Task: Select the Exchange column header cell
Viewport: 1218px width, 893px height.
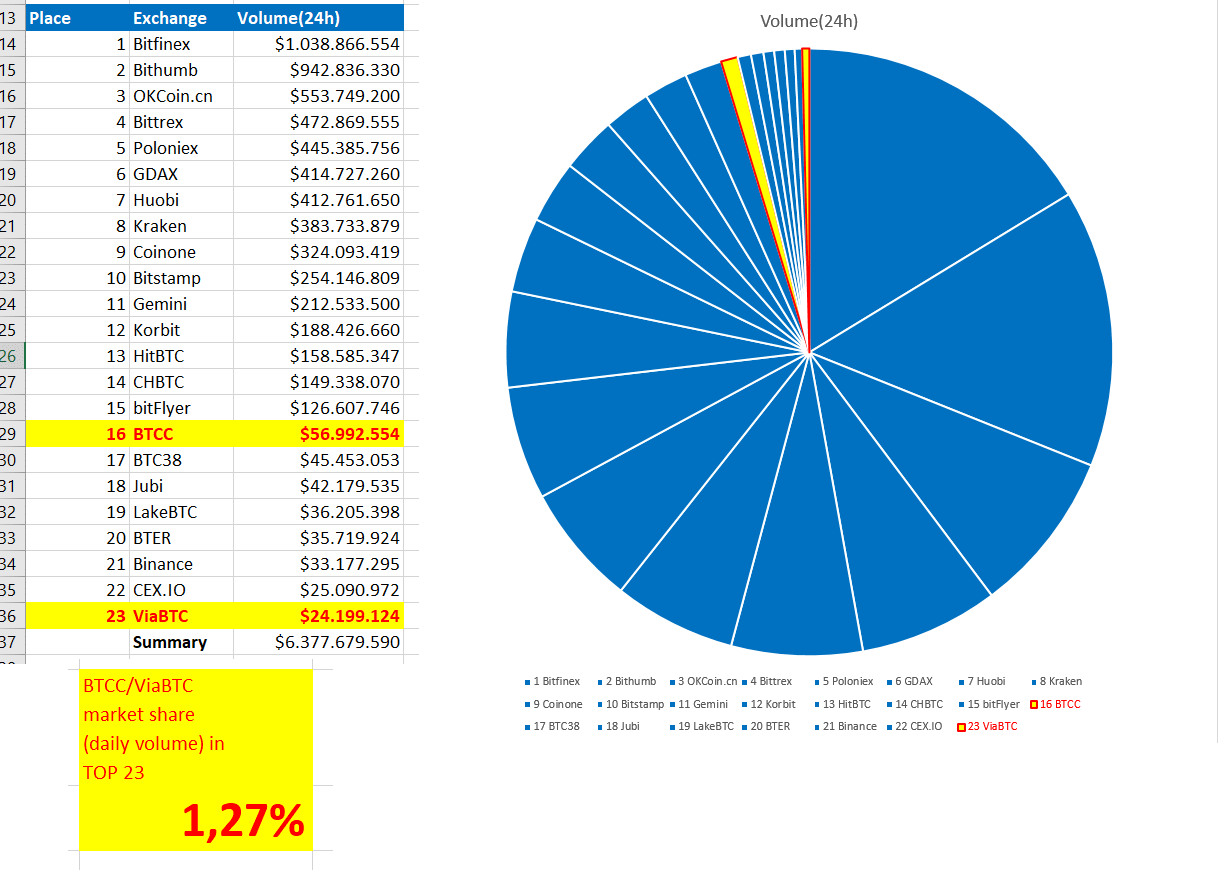Action: click(x=181, y=18)
